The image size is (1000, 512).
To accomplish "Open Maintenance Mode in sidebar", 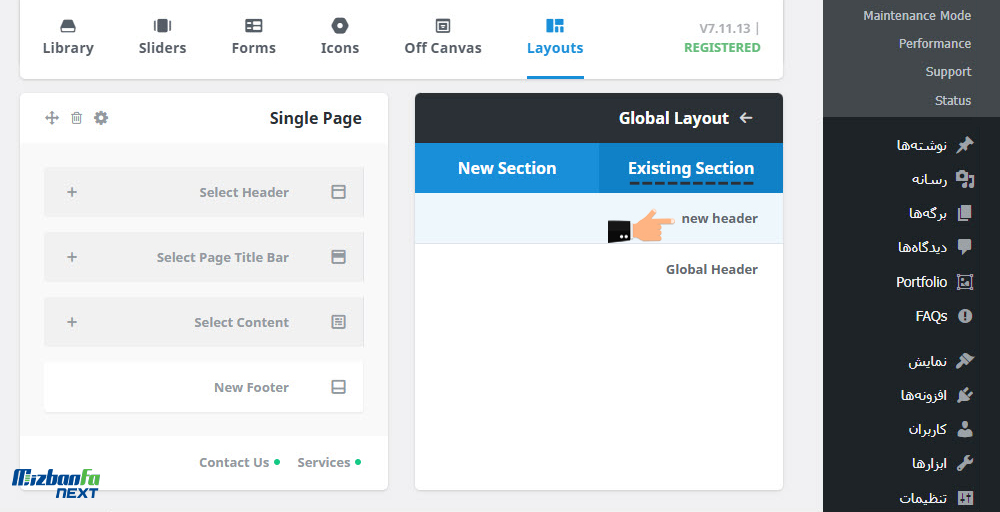I will click(917, 15).
